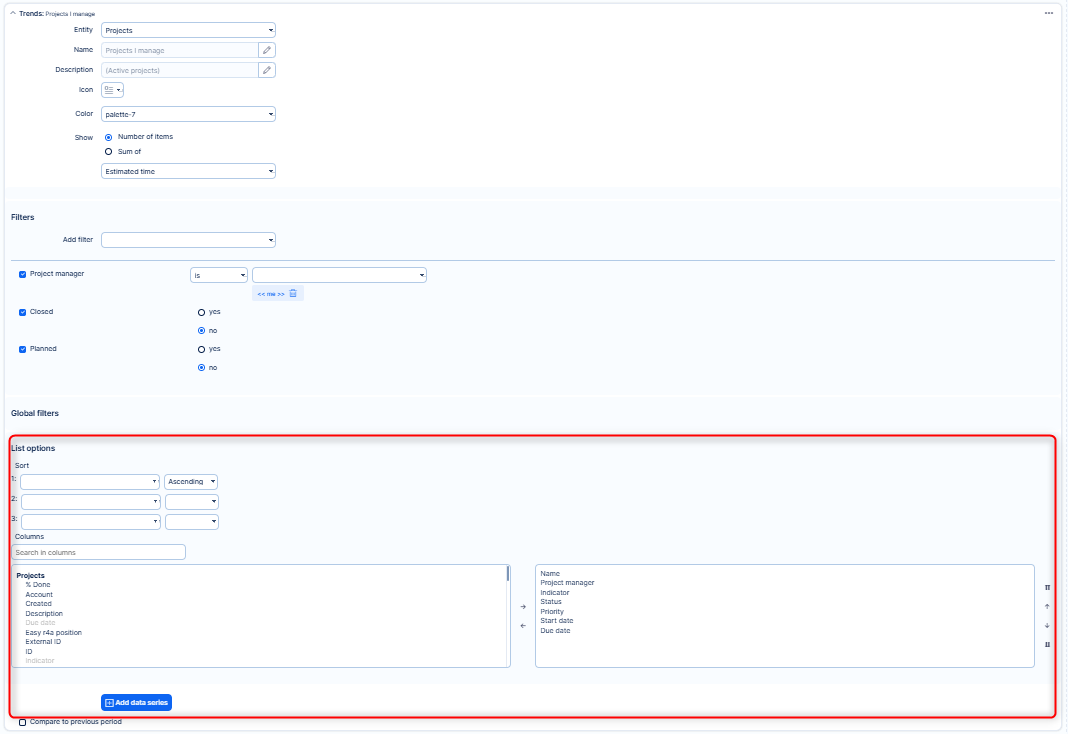Open the three-dot menu of Trends module

[x=1049, y=13]
